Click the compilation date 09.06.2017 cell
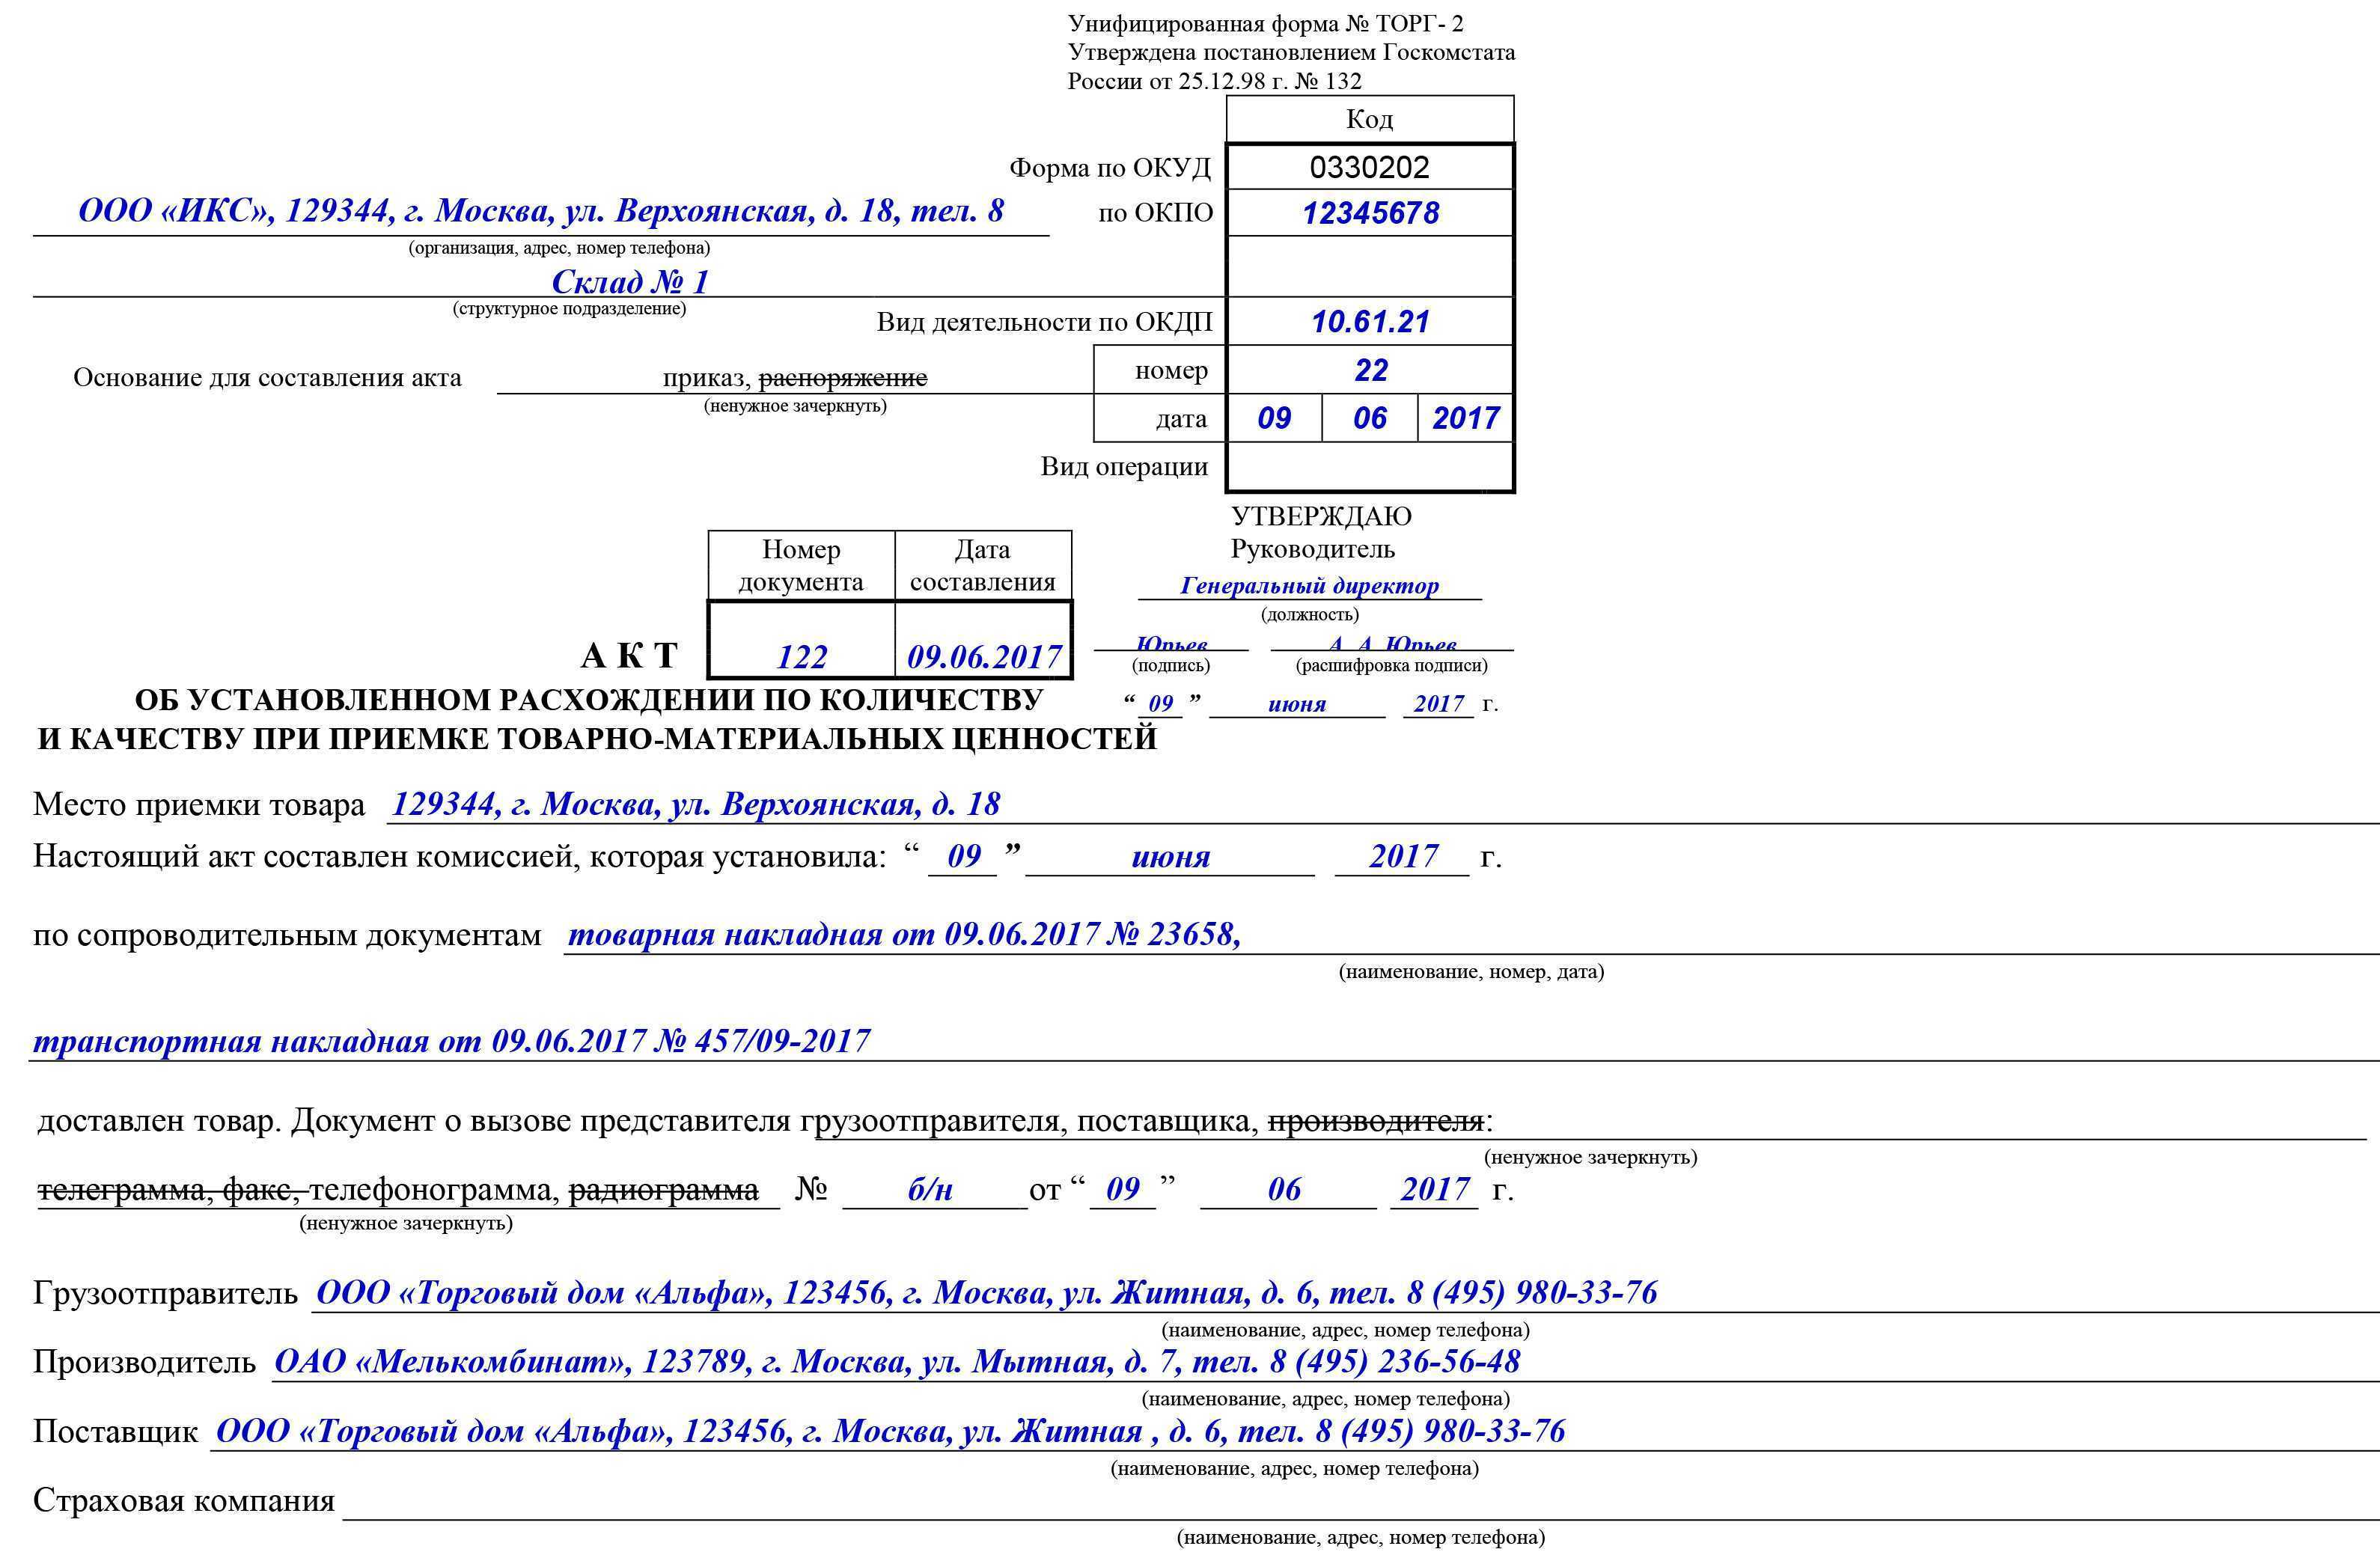Image resolution: width=2380 pixels, height=1555 pixels. pos(984,640)
